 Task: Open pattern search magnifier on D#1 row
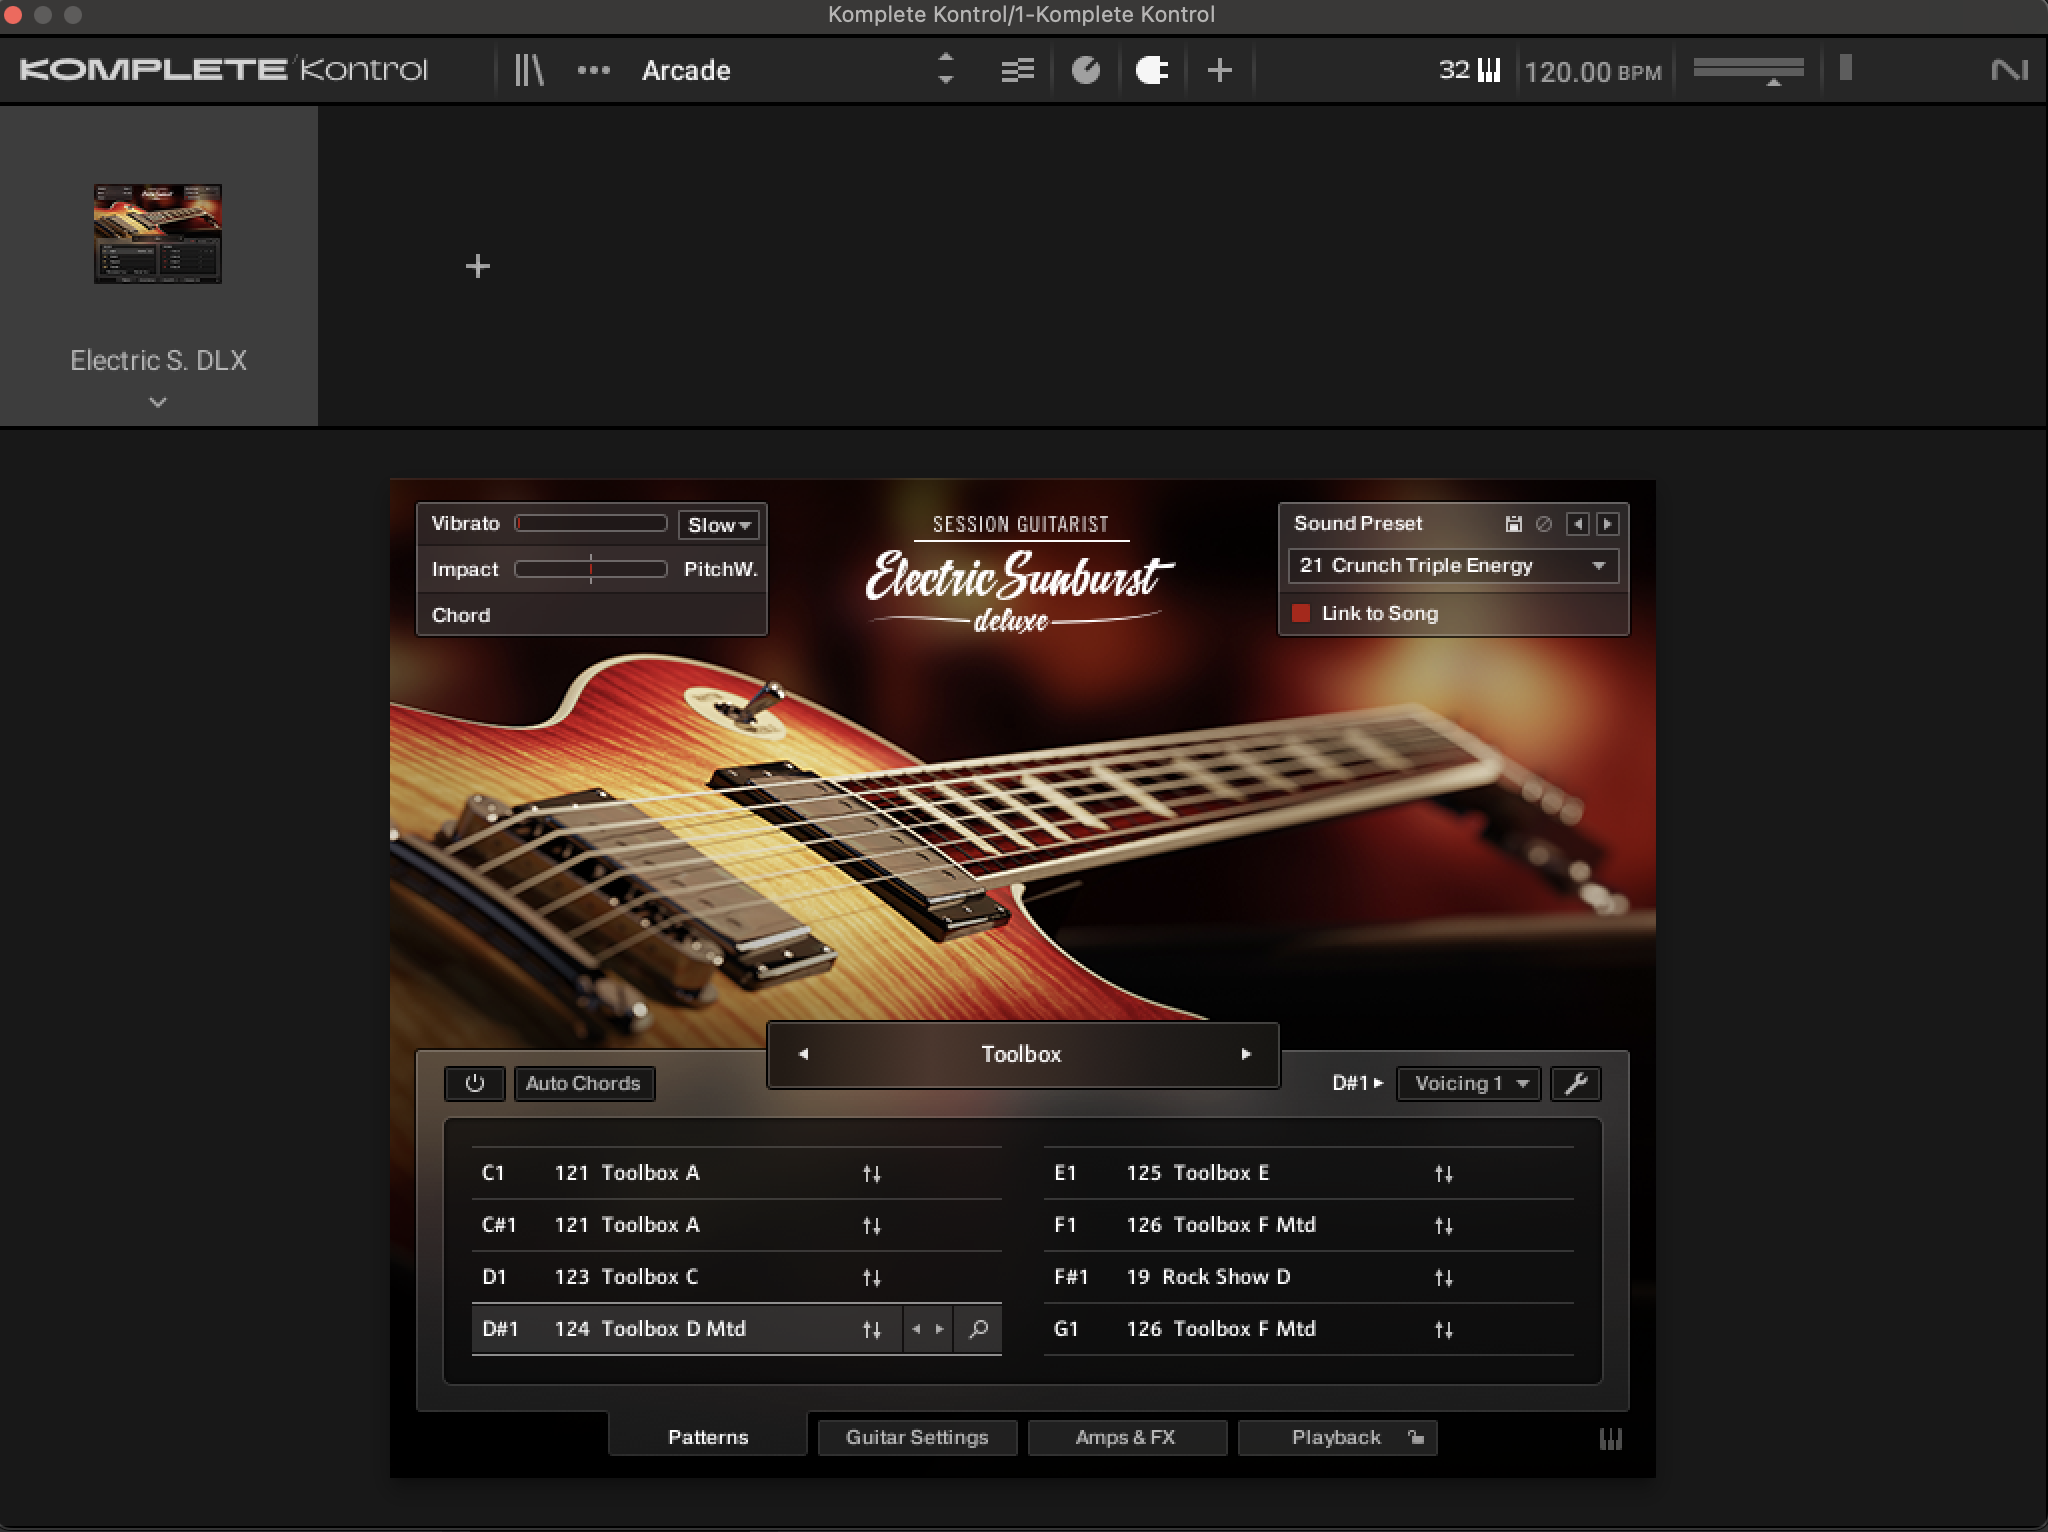coord(978,1329)
